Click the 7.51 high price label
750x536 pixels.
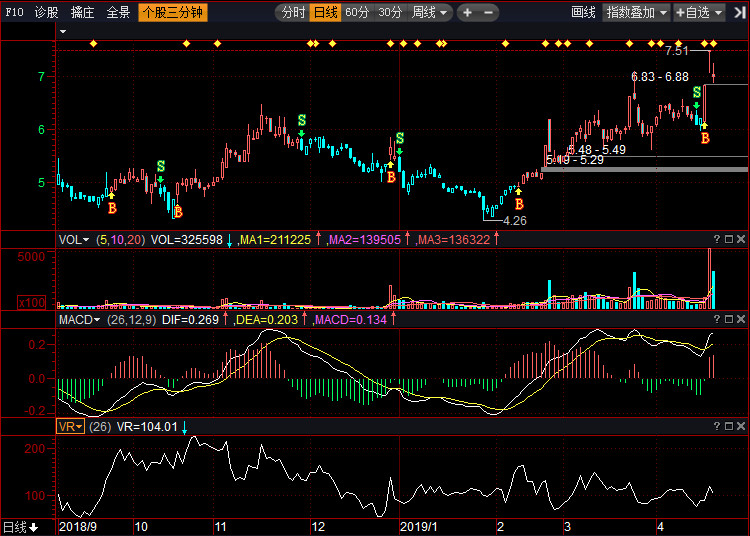[676, 51]
